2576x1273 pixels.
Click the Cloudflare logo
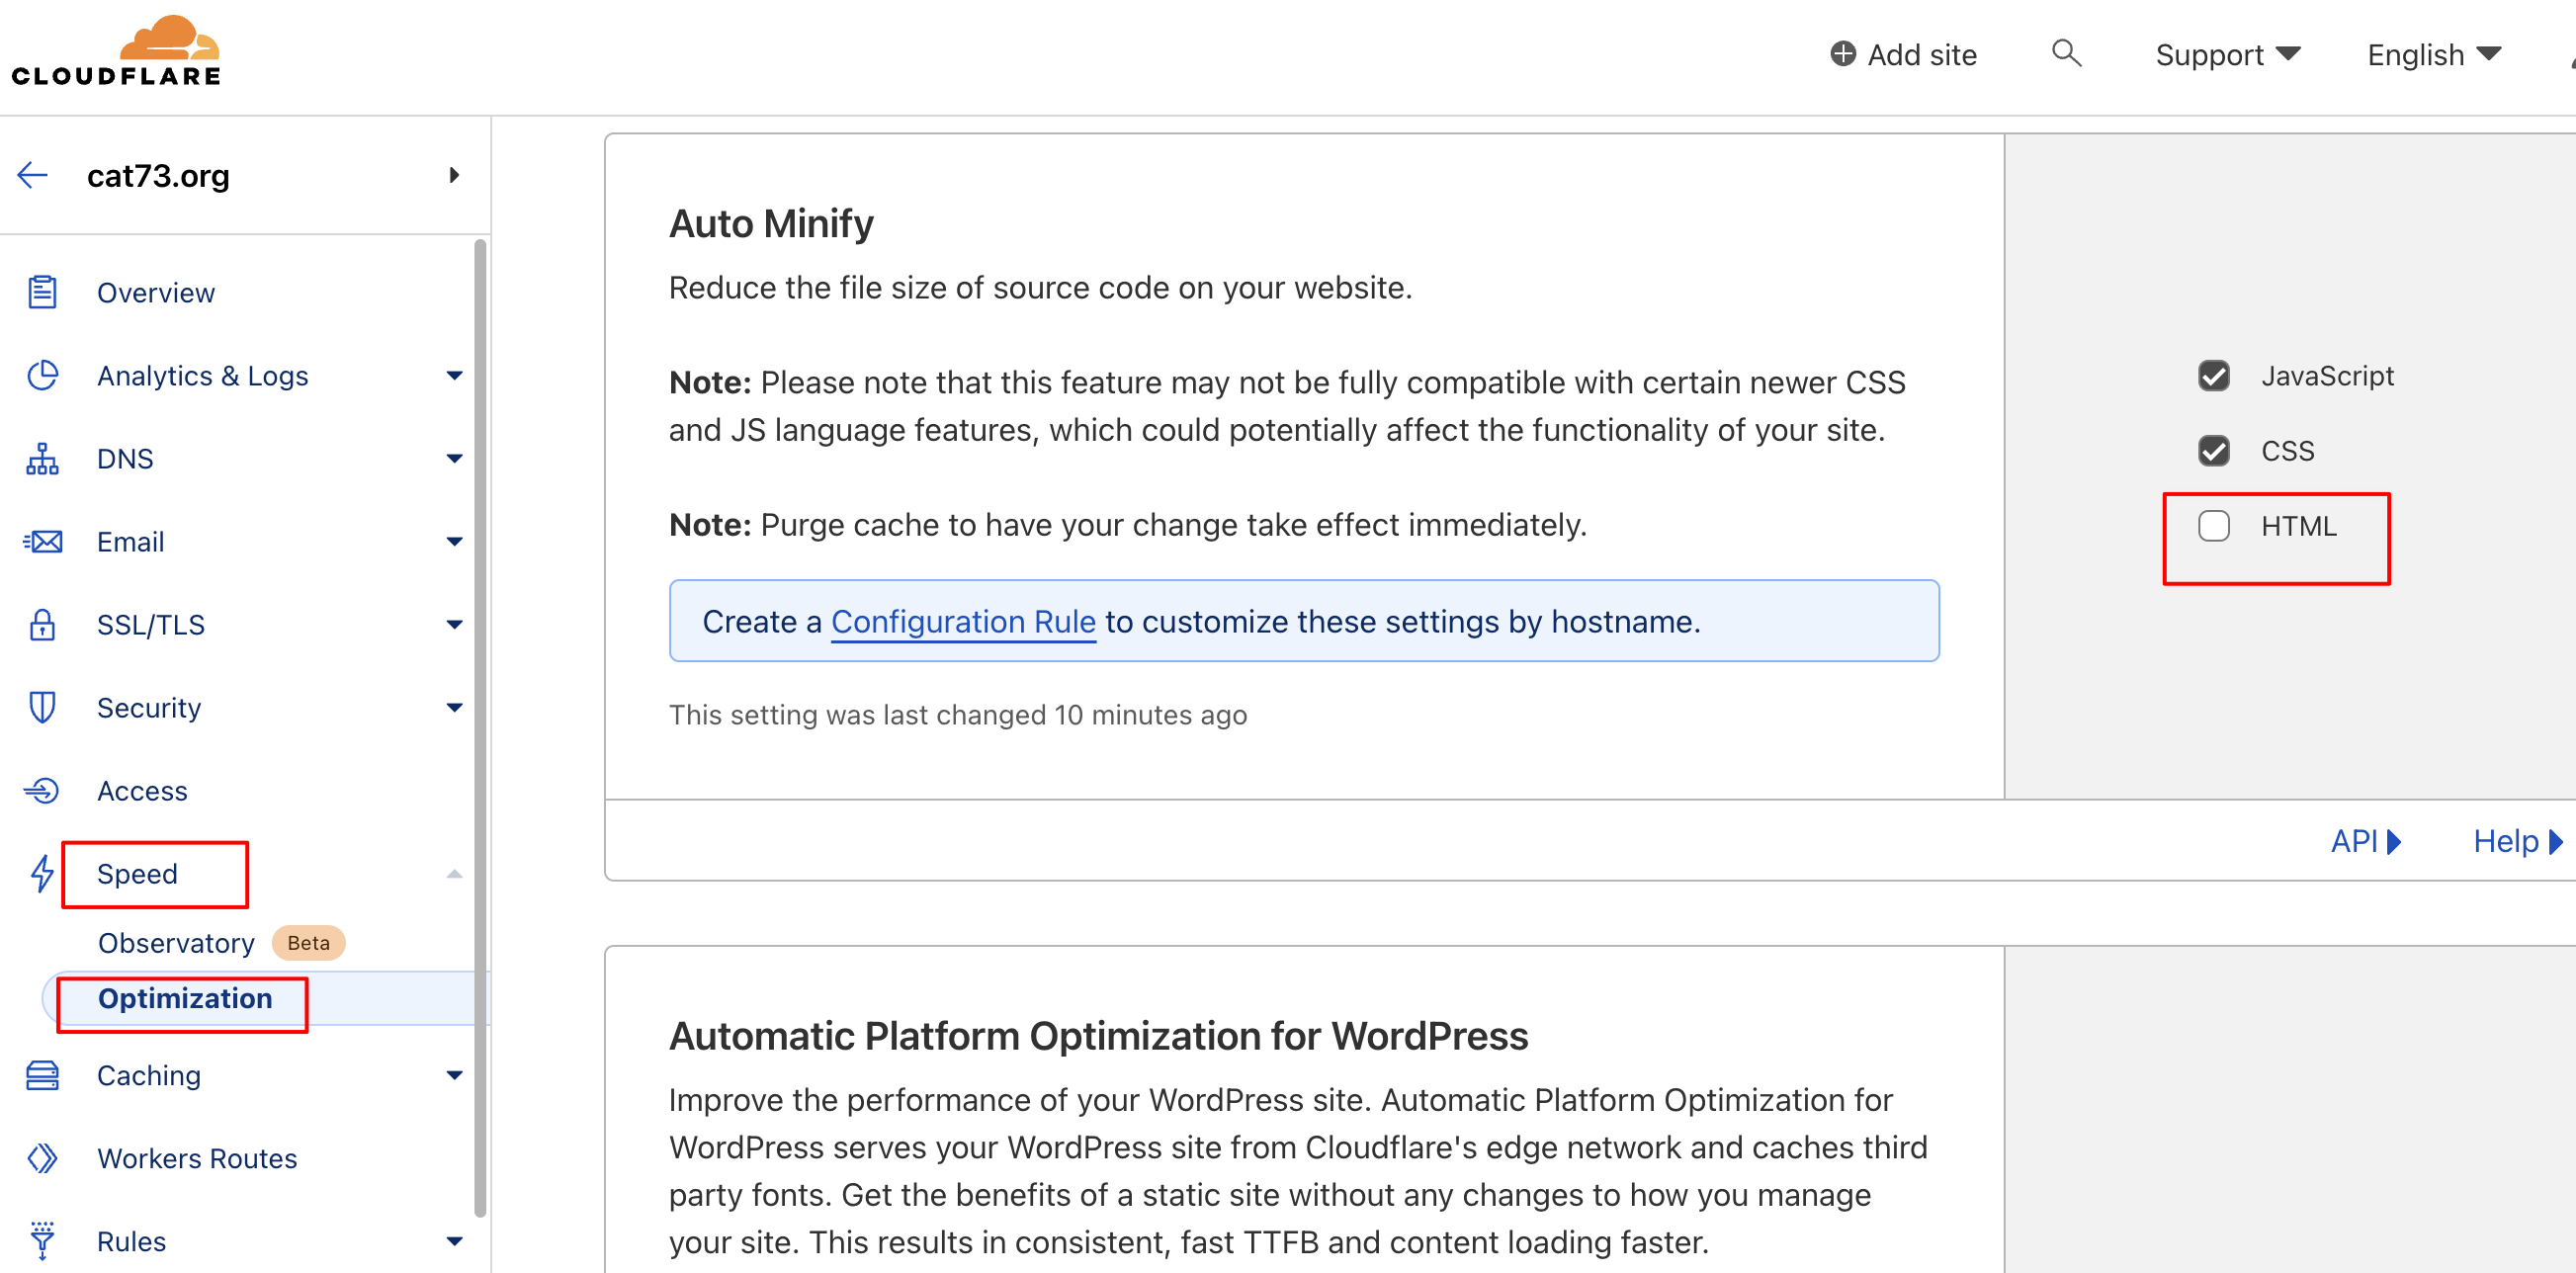[115, 52]
